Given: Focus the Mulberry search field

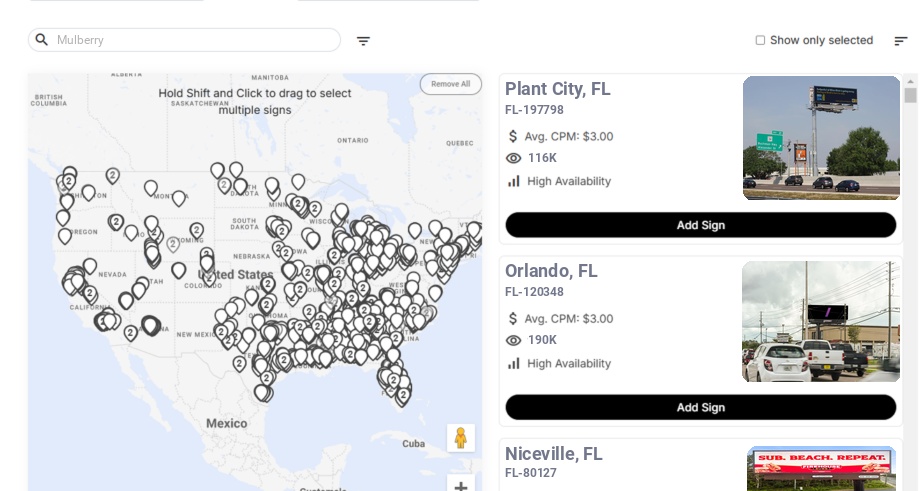Looking at the screenshot, I should [x=184, y=40].
